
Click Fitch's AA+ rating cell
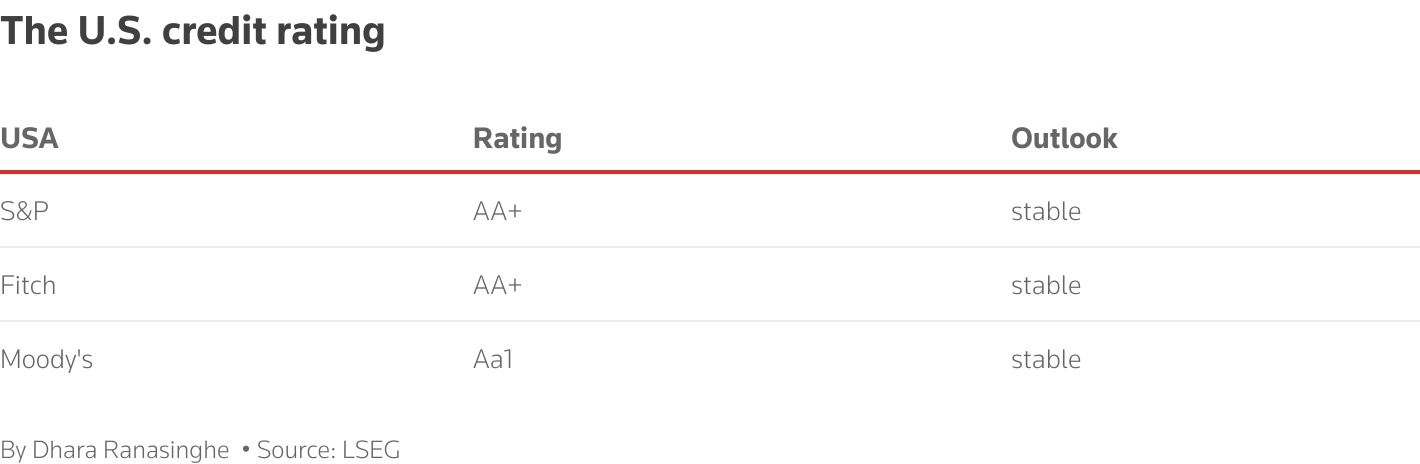click(x=497, y=285)
